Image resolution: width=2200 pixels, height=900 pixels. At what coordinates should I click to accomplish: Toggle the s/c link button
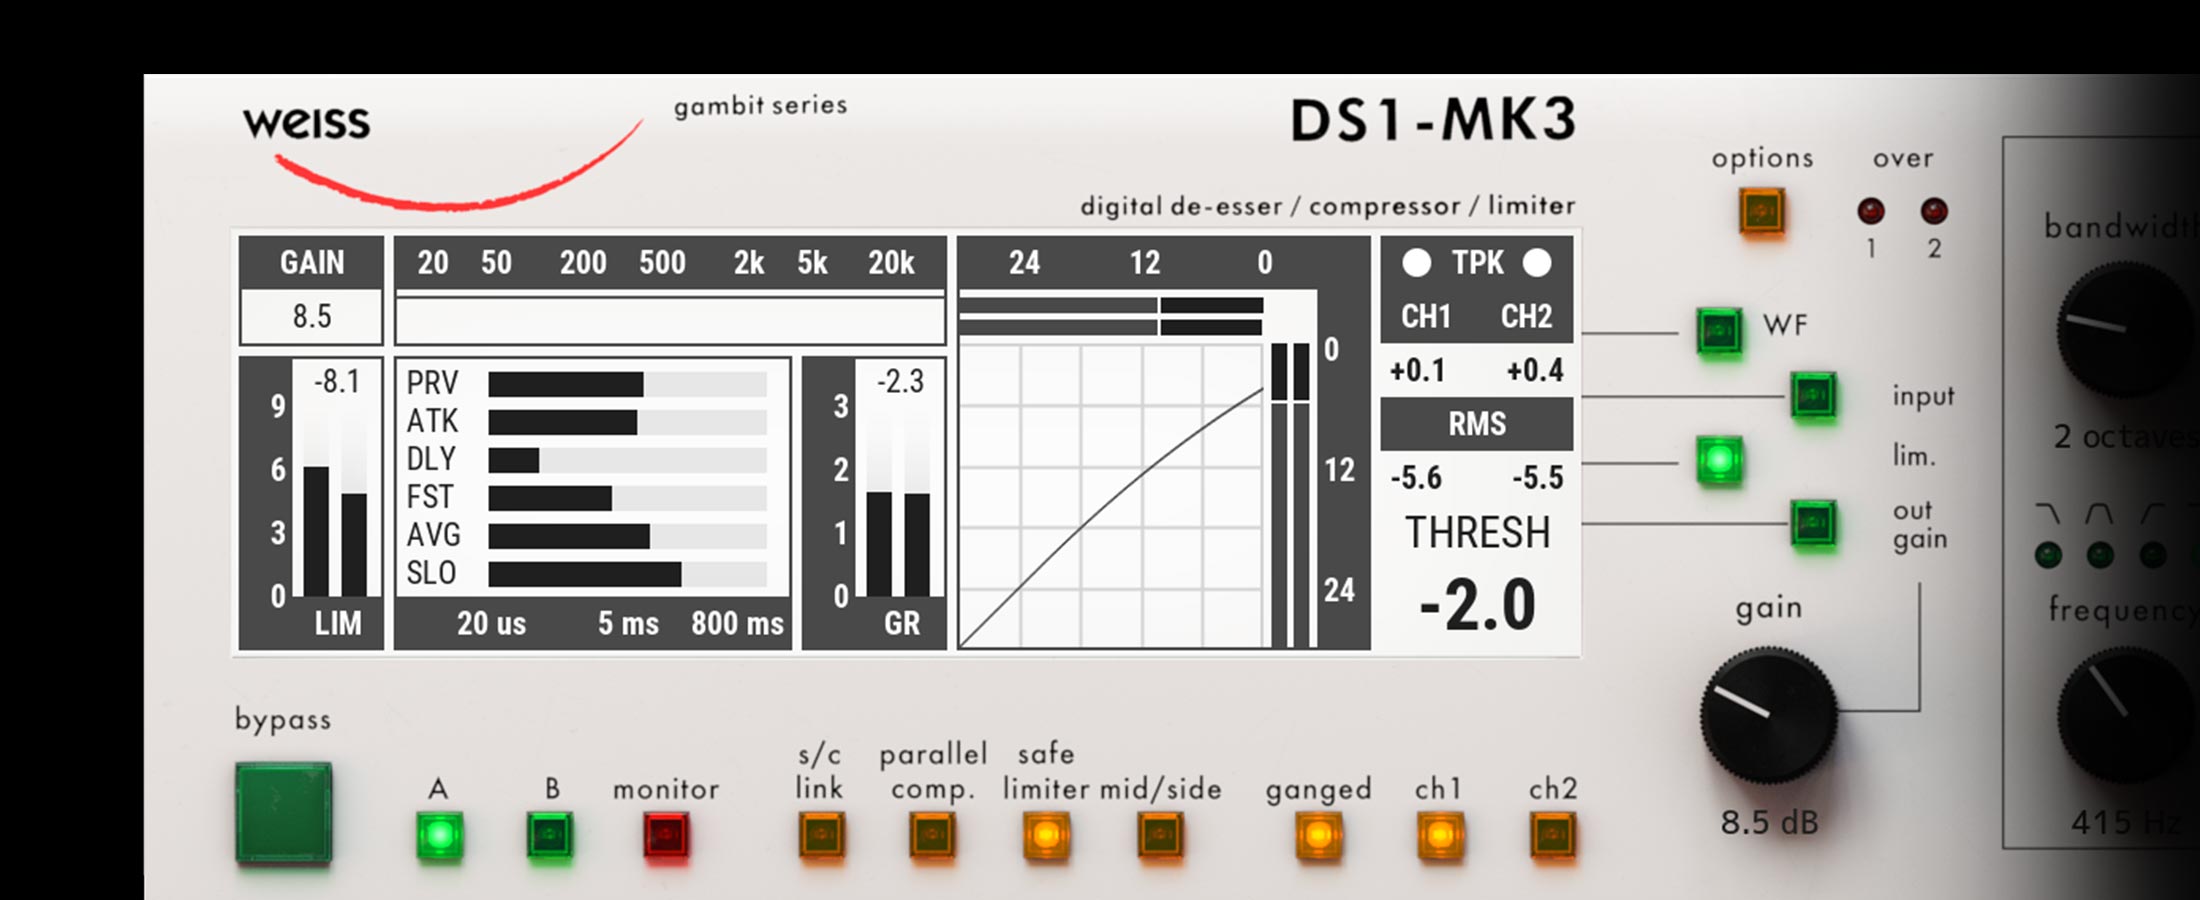(822, 836)
